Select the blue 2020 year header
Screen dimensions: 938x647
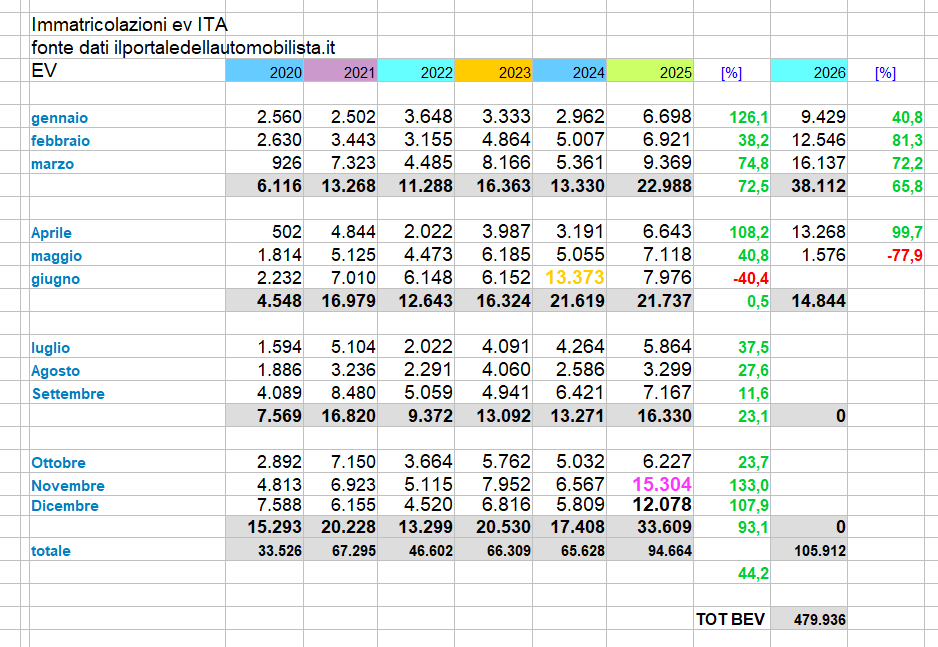click(264, 71)
